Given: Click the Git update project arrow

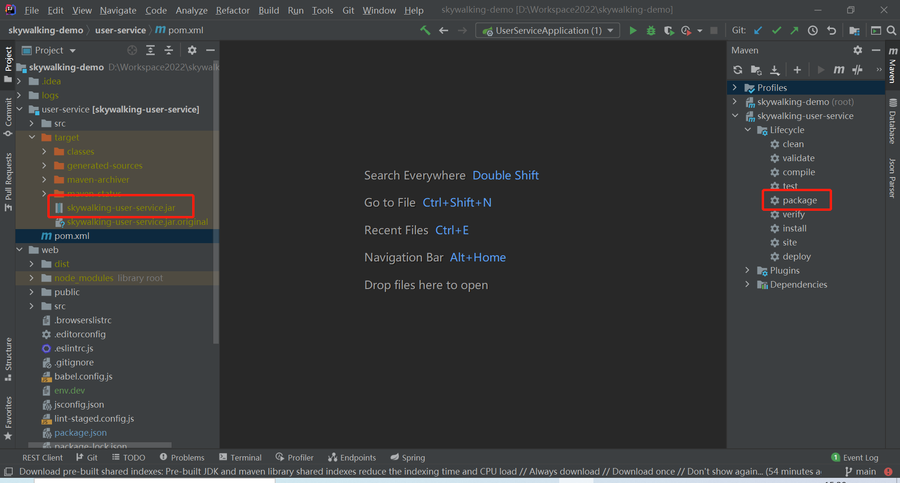Looking at the screenshot, I should point(758,30).
